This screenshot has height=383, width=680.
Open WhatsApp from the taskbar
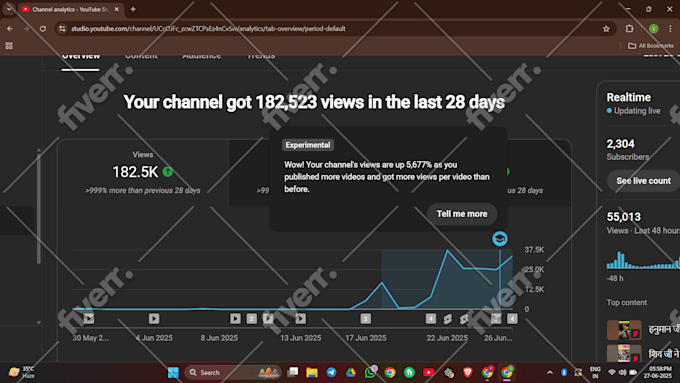(x=370, y=372)
